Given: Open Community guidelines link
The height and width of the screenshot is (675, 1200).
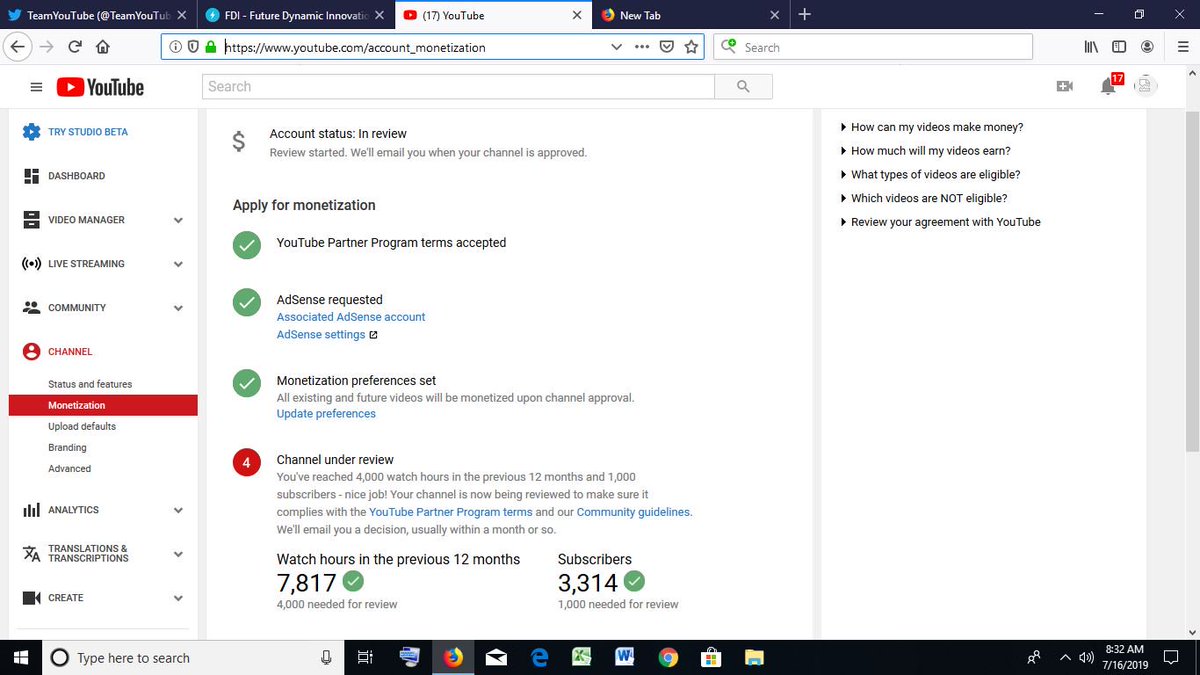Looking at the screenshot, I should coord(633,512).
